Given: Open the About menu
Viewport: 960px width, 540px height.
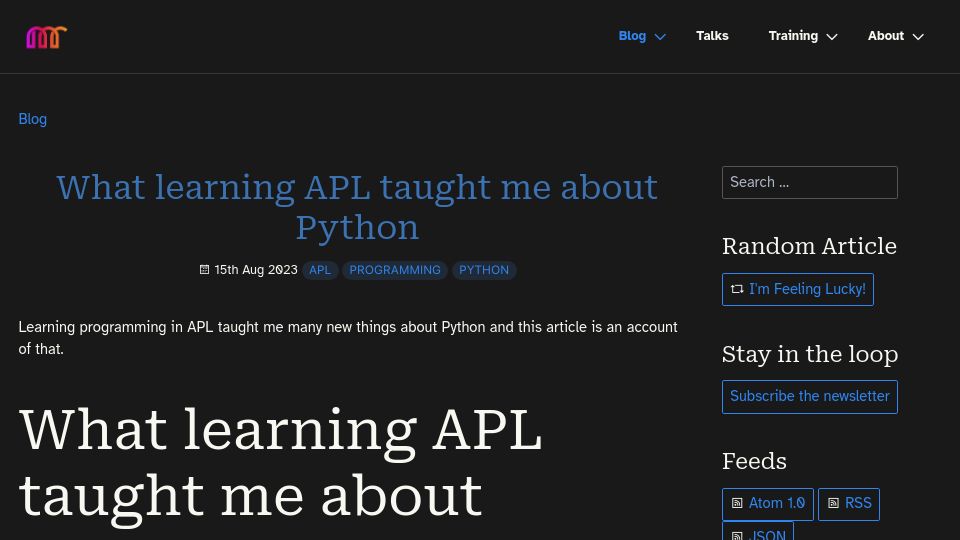Looking at the screenshot, I should 885,36.
